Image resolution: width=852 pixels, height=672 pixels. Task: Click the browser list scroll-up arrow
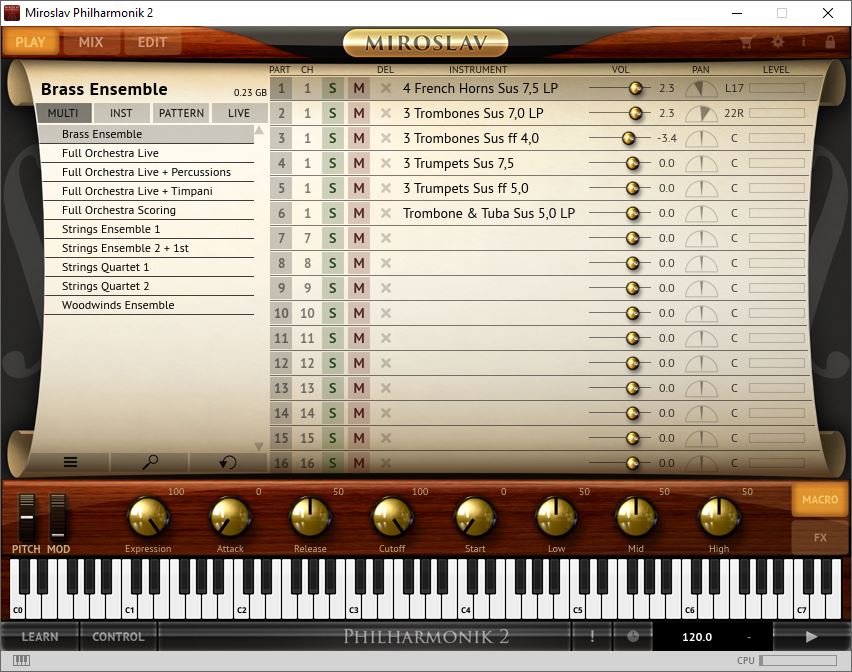coord(259,130)
